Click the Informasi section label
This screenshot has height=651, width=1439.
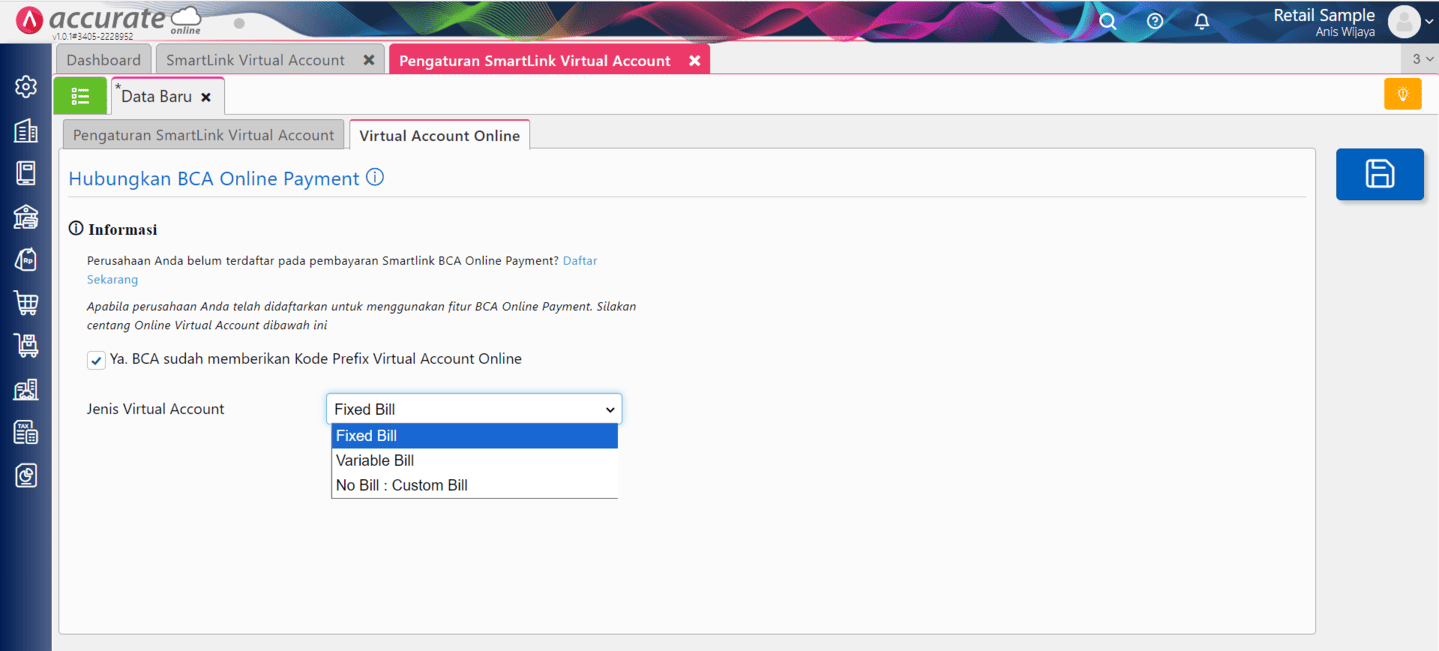(x=122, y=230)
